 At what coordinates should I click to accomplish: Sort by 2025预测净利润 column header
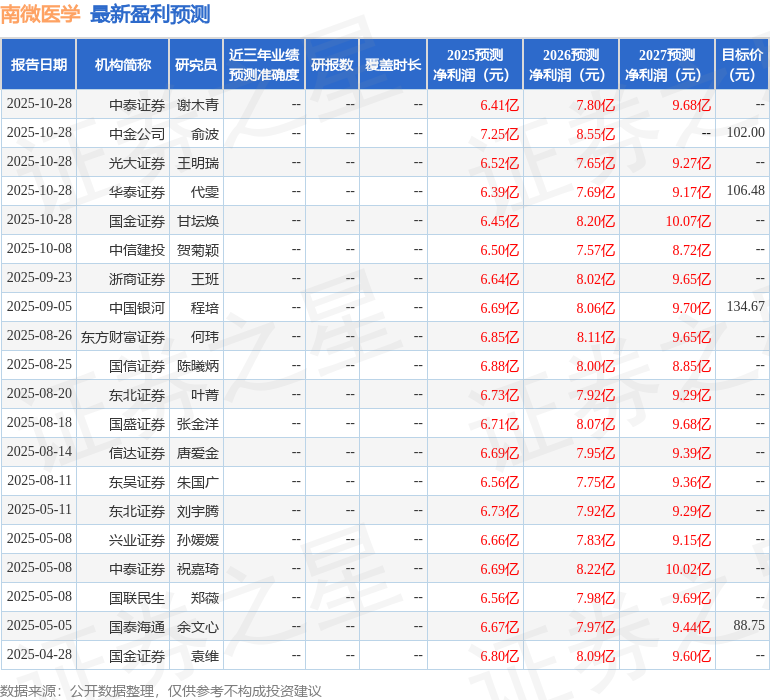[475, 65]
